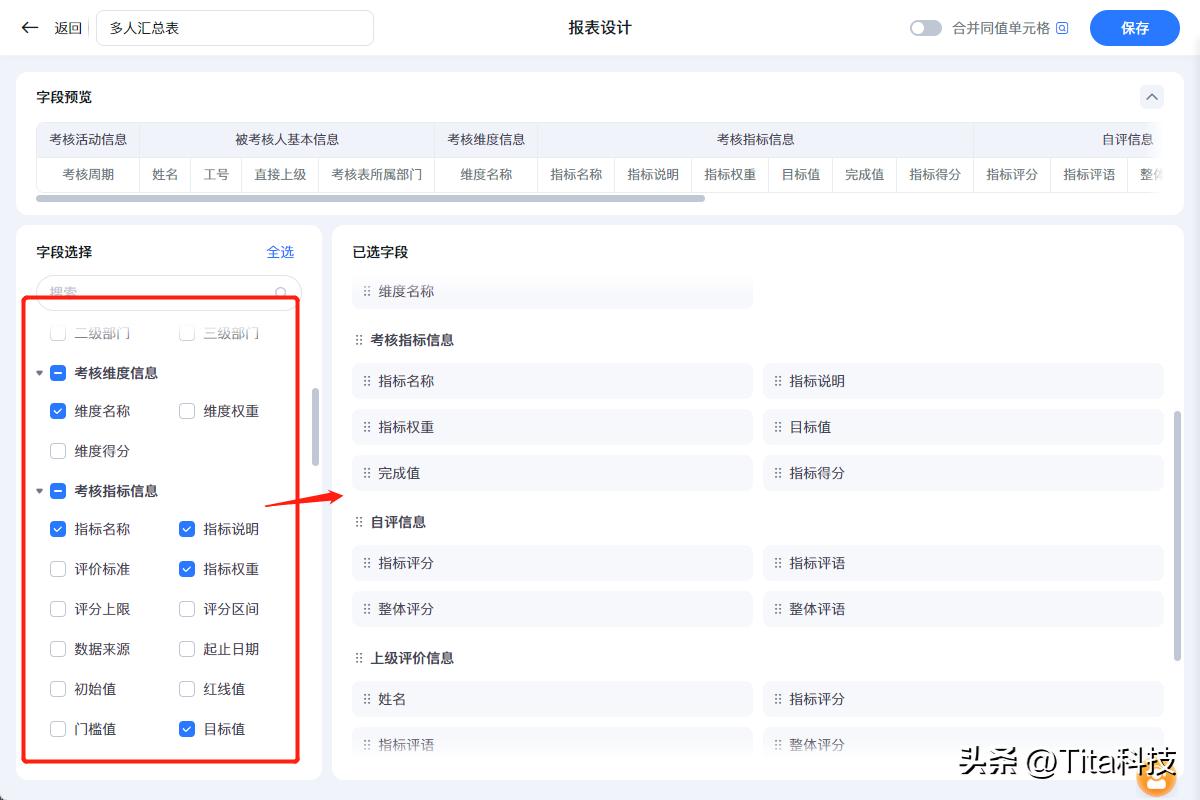Click the 被考核人基本信息 preview group header

[287, 140]
